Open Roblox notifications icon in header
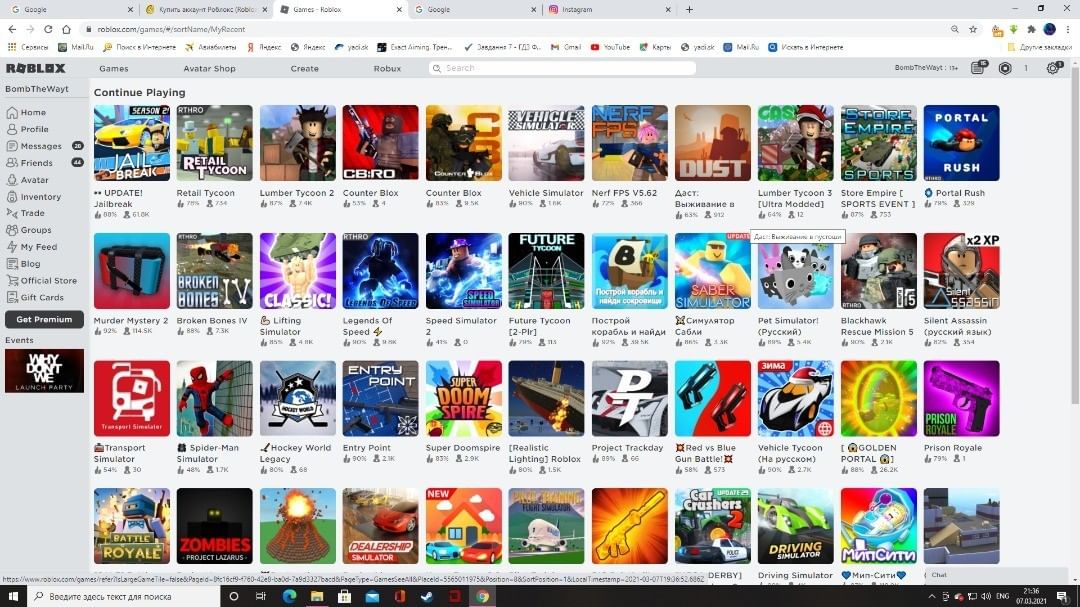This screenshot has width=1080, height=607. [978, 68]
